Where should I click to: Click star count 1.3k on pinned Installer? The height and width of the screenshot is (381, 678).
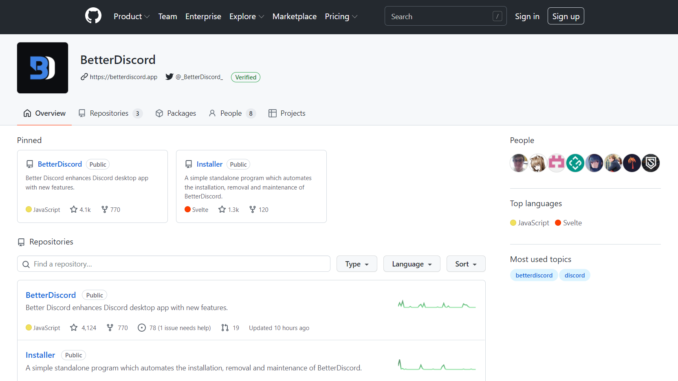(x=229, y=210)
